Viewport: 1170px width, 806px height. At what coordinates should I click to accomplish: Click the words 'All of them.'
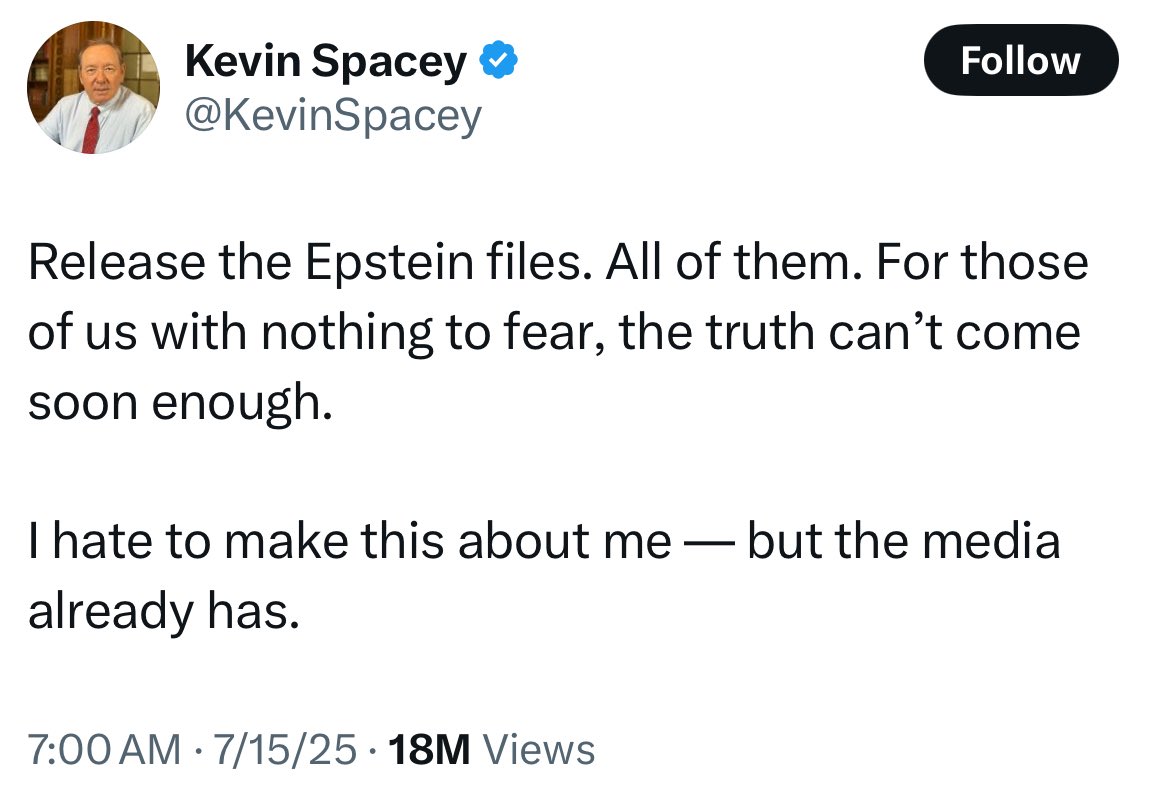click(733, 263)
